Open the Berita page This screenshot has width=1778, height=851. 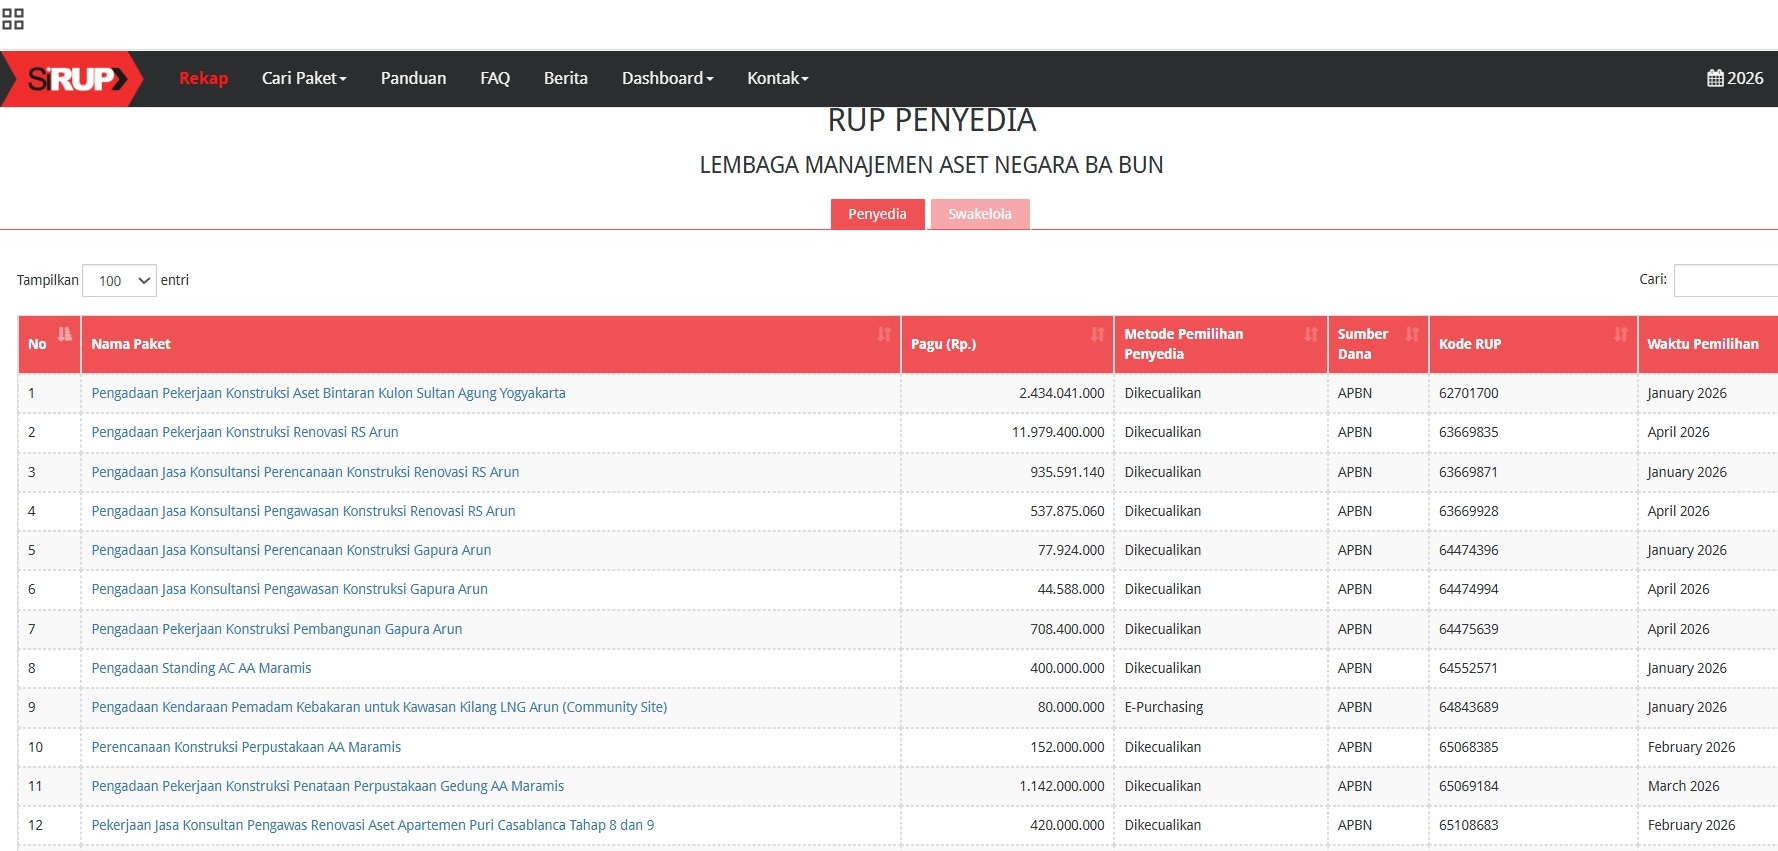565,78
